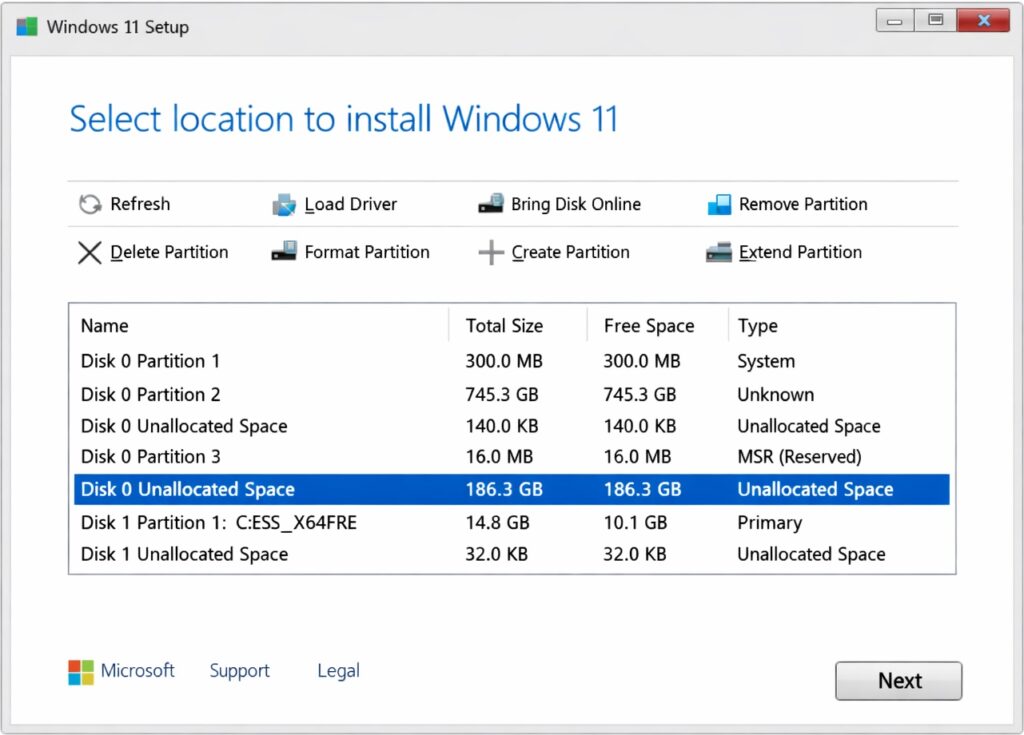
Task: Click the 10.1 GB free space cell
Action: [635, 523]
